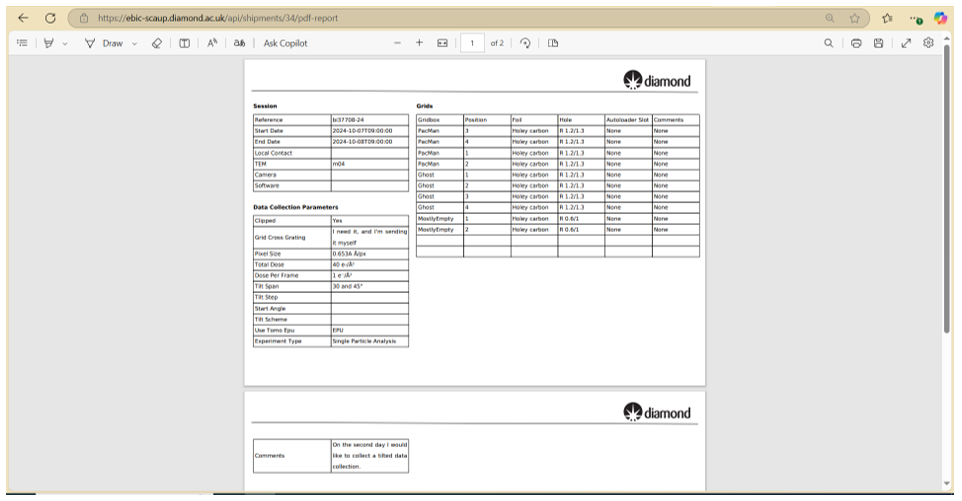Open the Copilot sidebar icon

(941, 18)
